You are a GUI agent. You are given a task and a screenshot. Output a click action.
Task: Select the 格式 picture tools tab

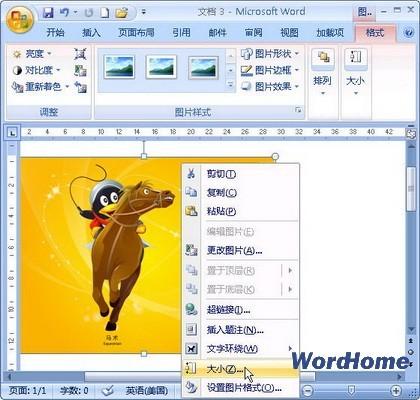click(x=375, y=32)
